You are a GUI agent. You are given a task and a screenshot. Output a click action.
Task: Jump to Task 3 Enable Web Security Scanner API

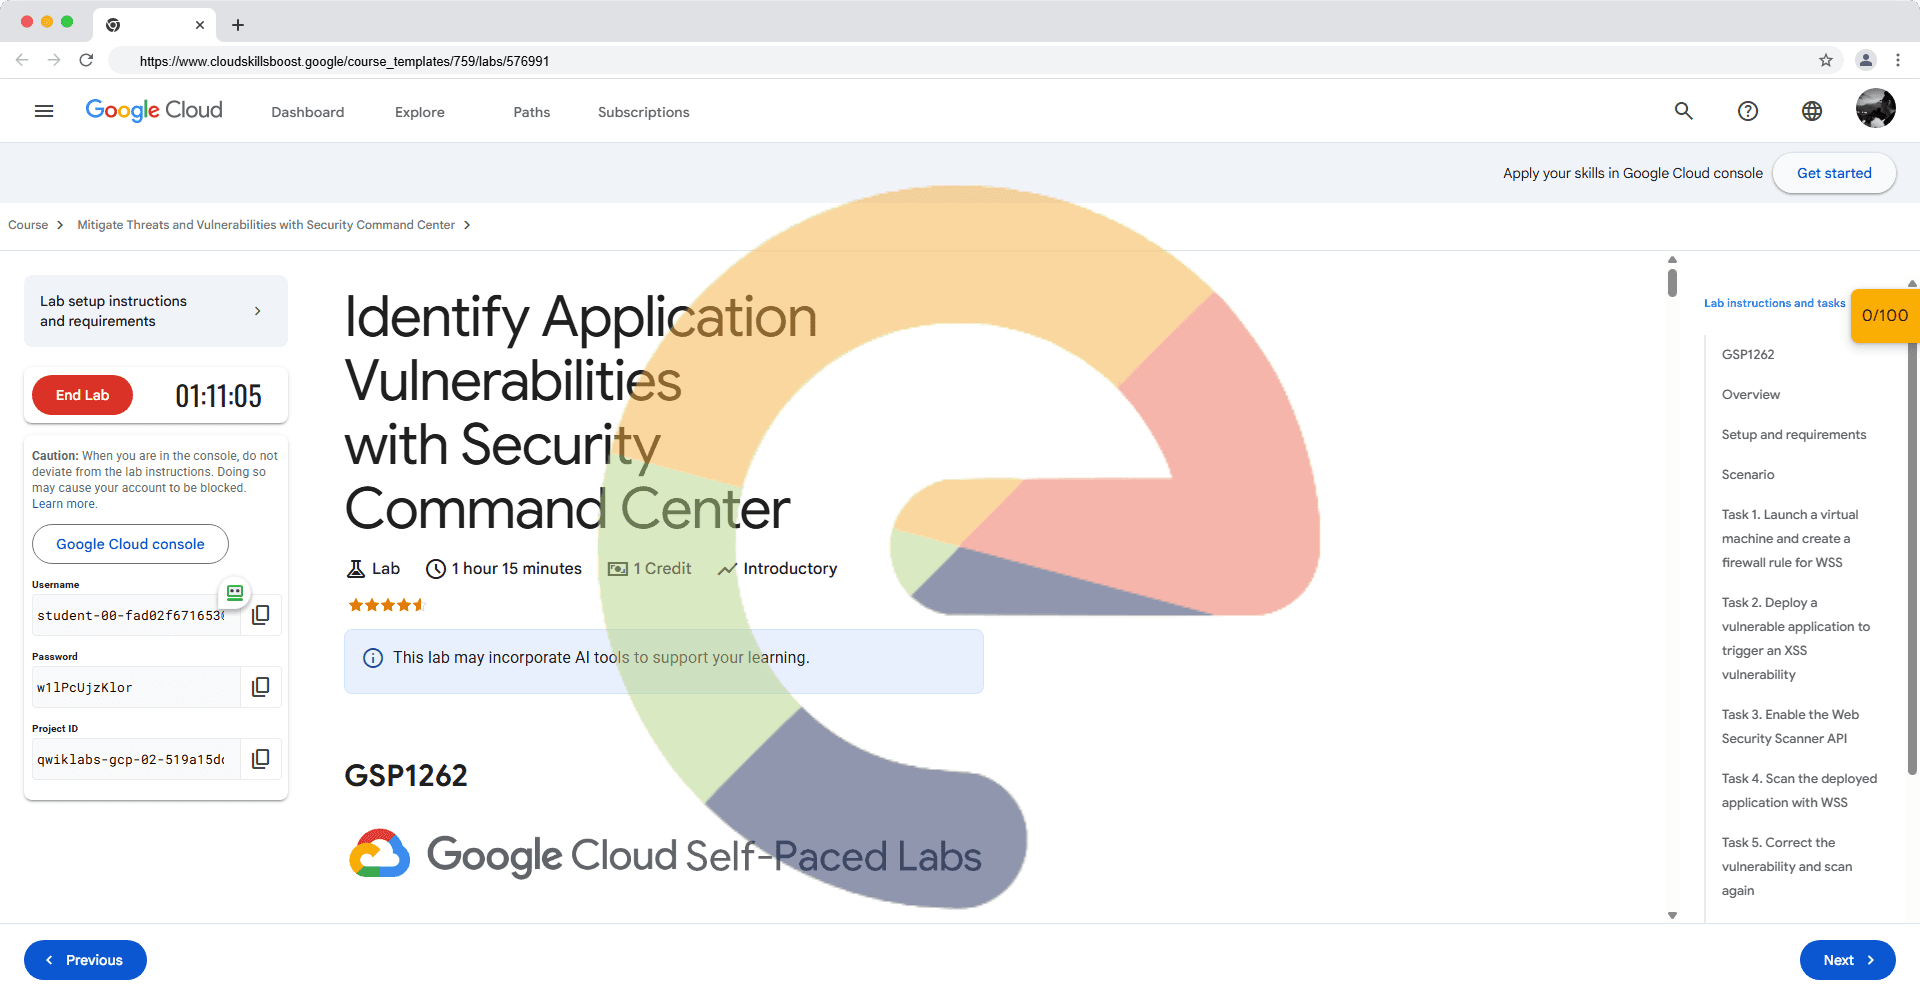(1789, 726)
